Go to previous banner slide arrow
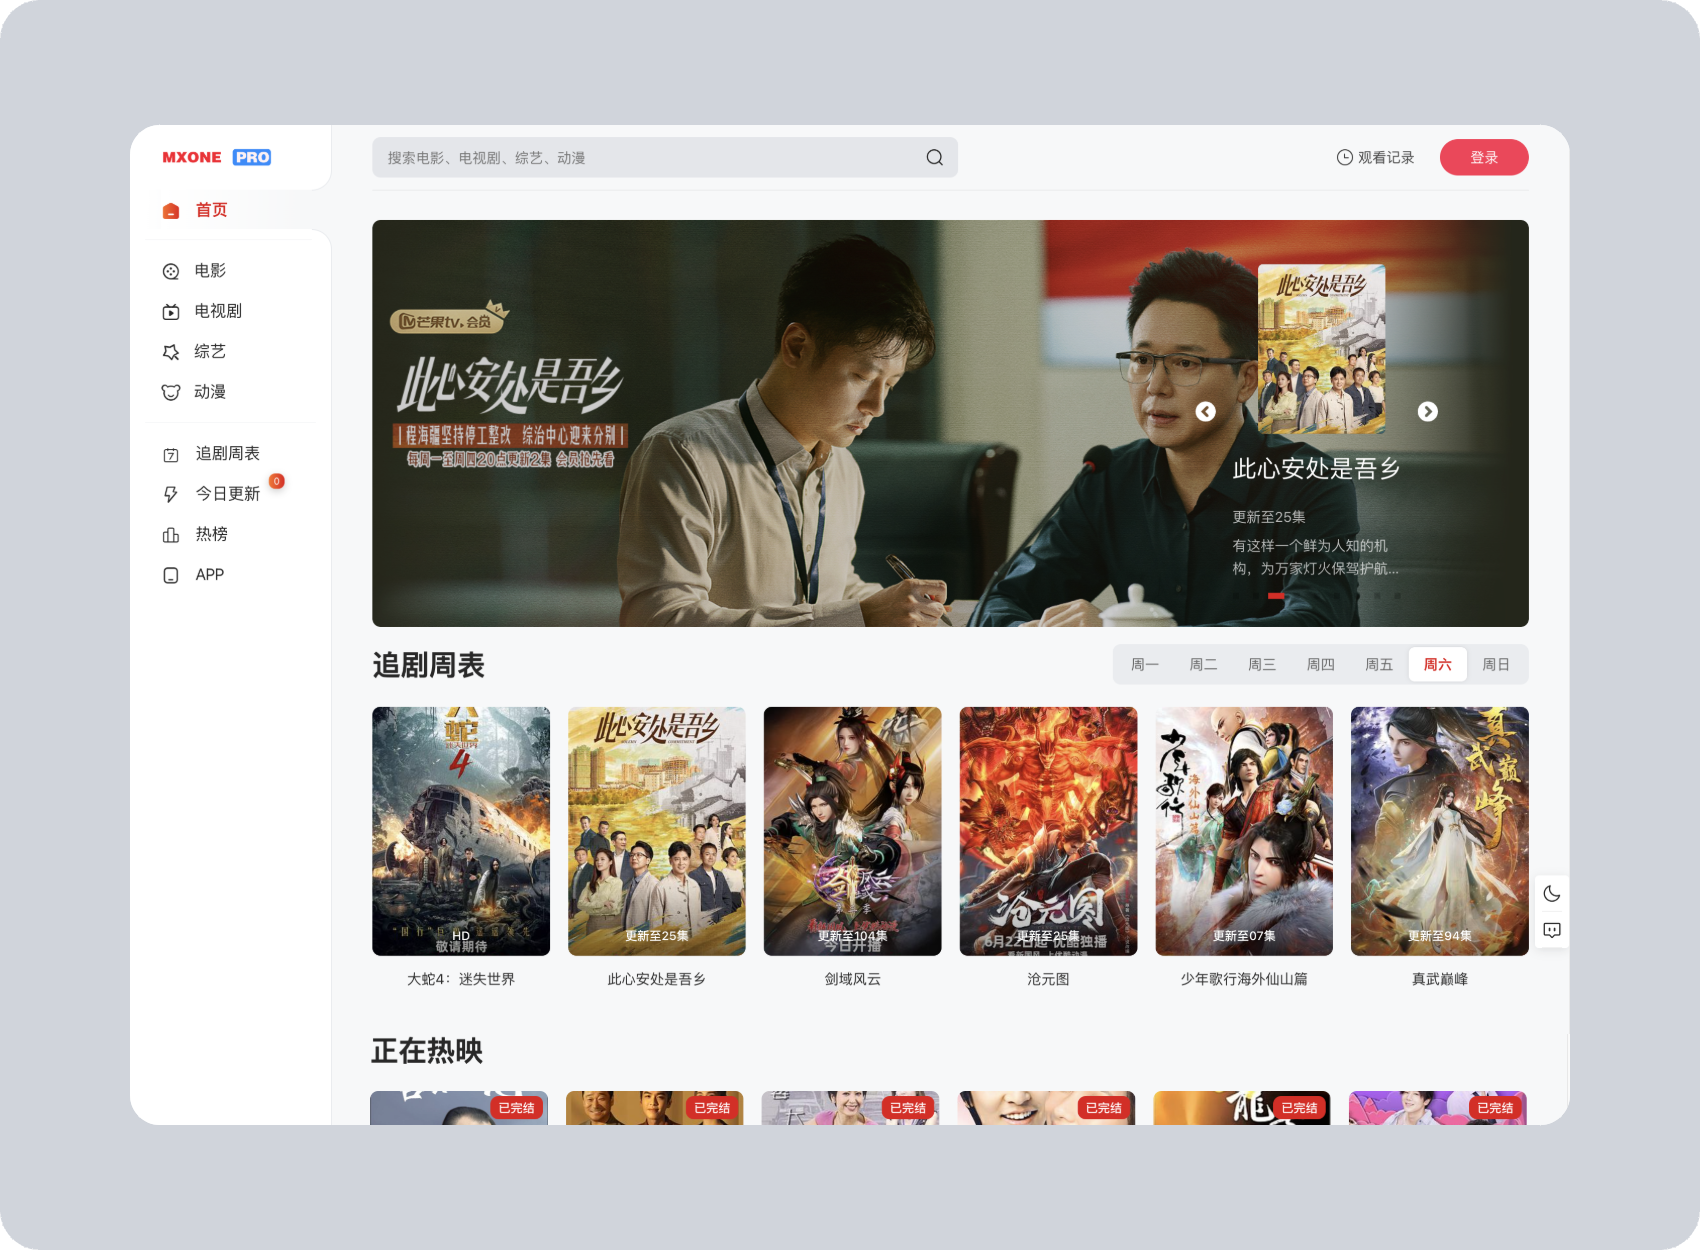 1206,412
